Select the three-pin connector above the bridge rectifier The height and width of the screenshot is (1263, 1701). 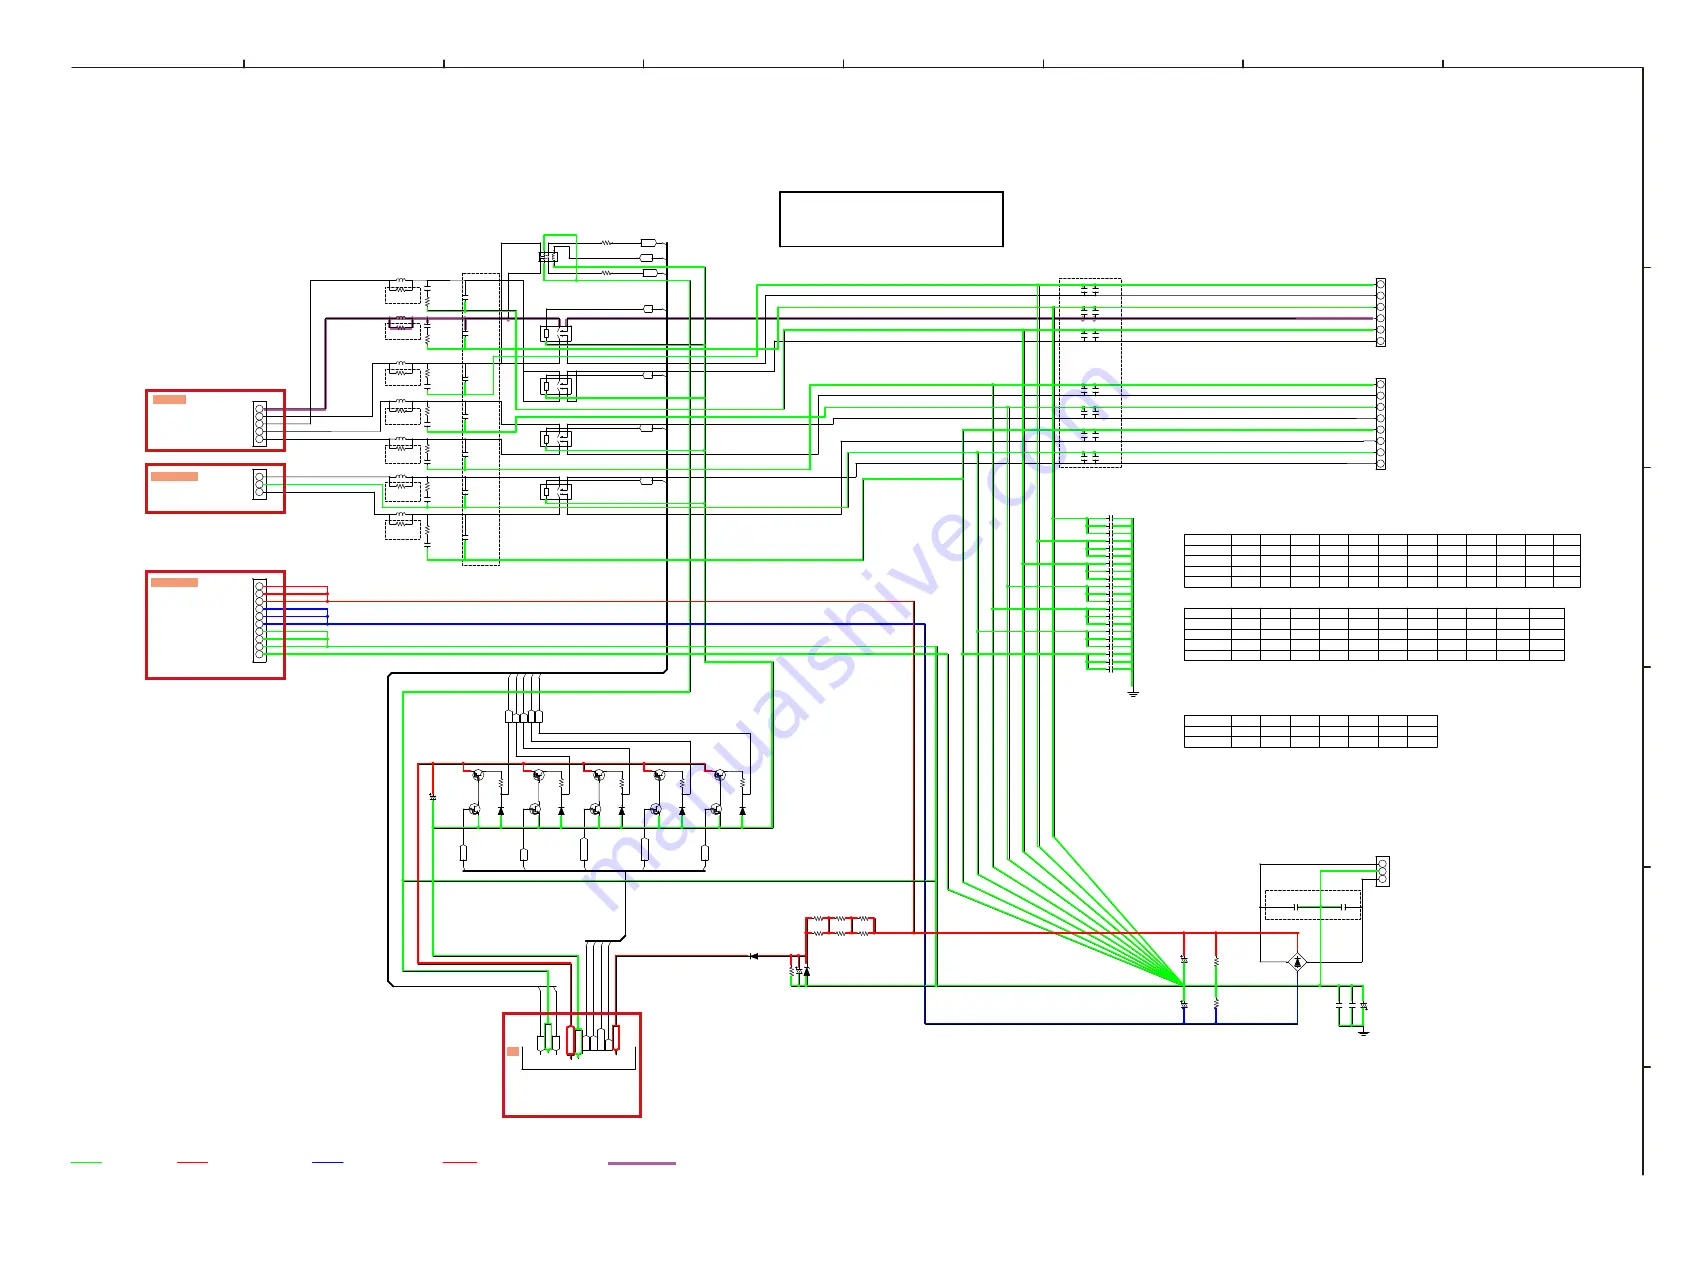point(1383,871)
